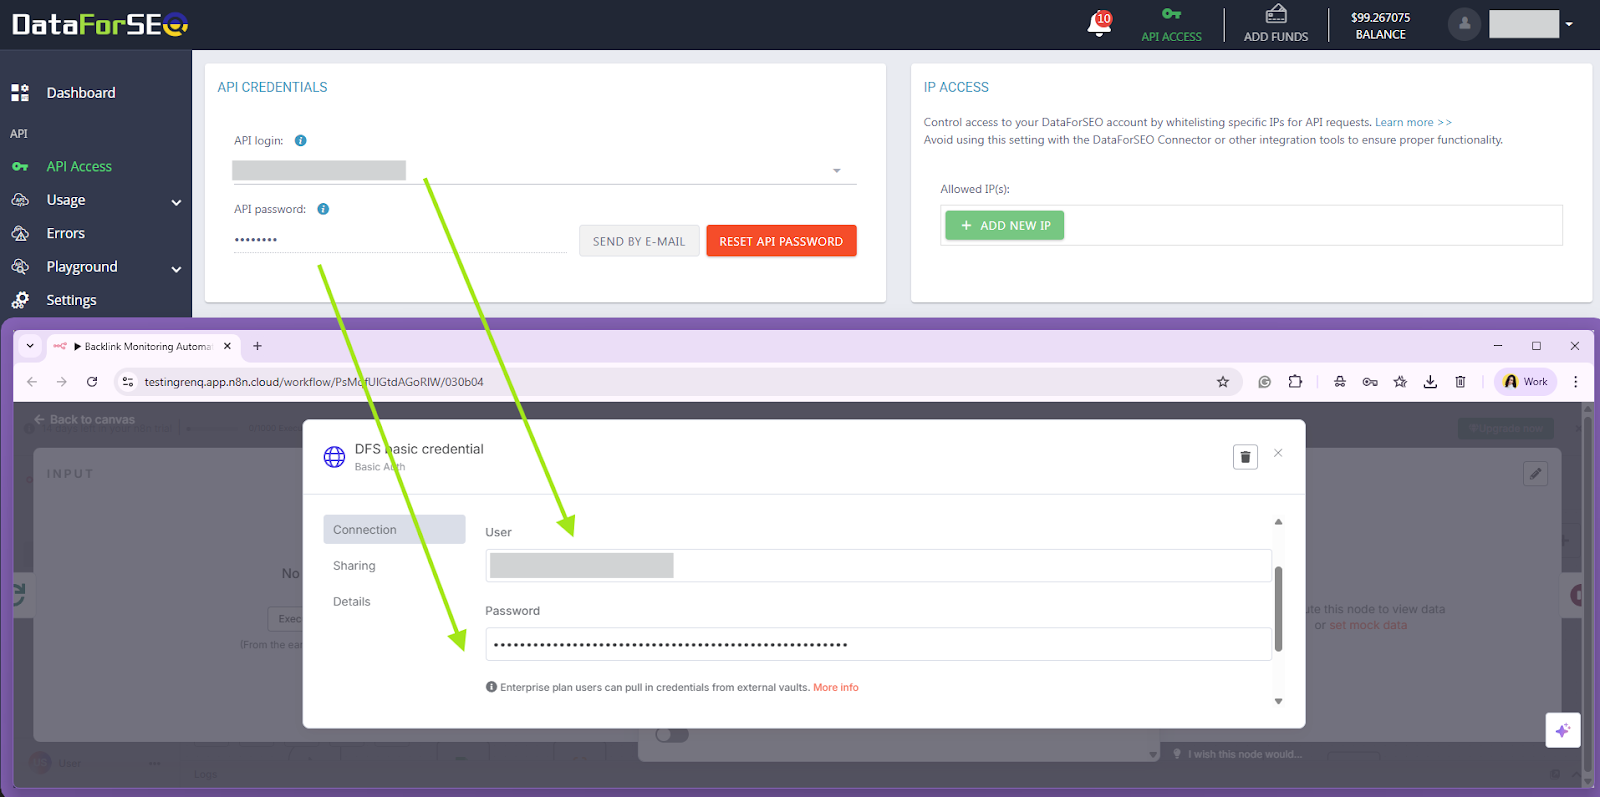Open the browser three-dot menu
Image resolution: width=1600 pixels, height=797 pixels.
[1575, 382]
